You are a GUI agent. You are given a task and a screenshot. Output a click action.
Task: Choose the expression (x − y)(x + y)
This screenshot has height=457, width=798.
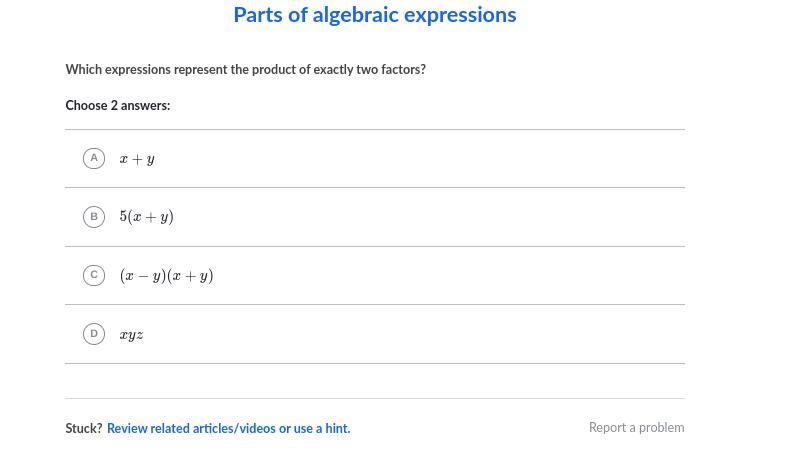166,276
